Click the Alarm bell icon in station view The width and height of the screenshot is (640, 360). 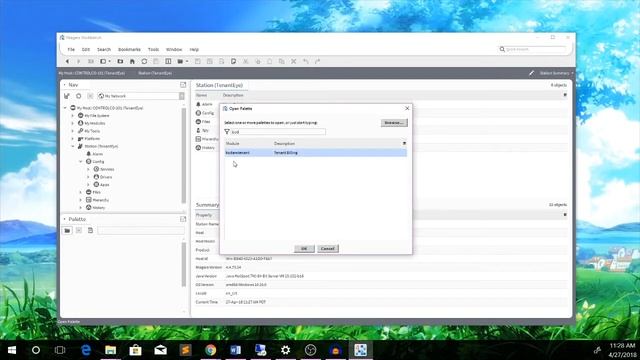(198, 104)
